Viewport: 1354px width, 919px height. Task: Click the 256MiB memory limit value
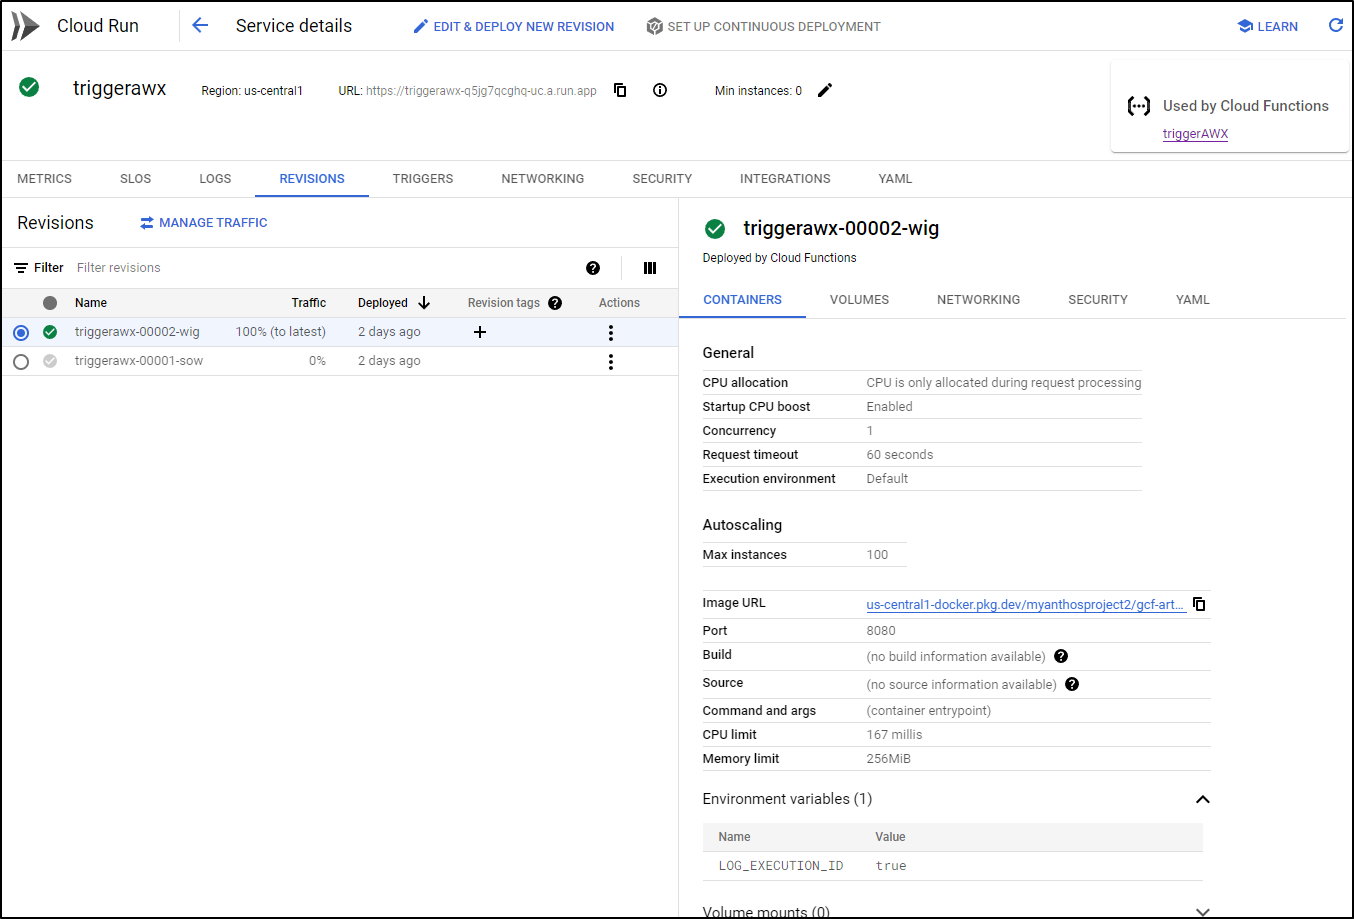(889, 759)
